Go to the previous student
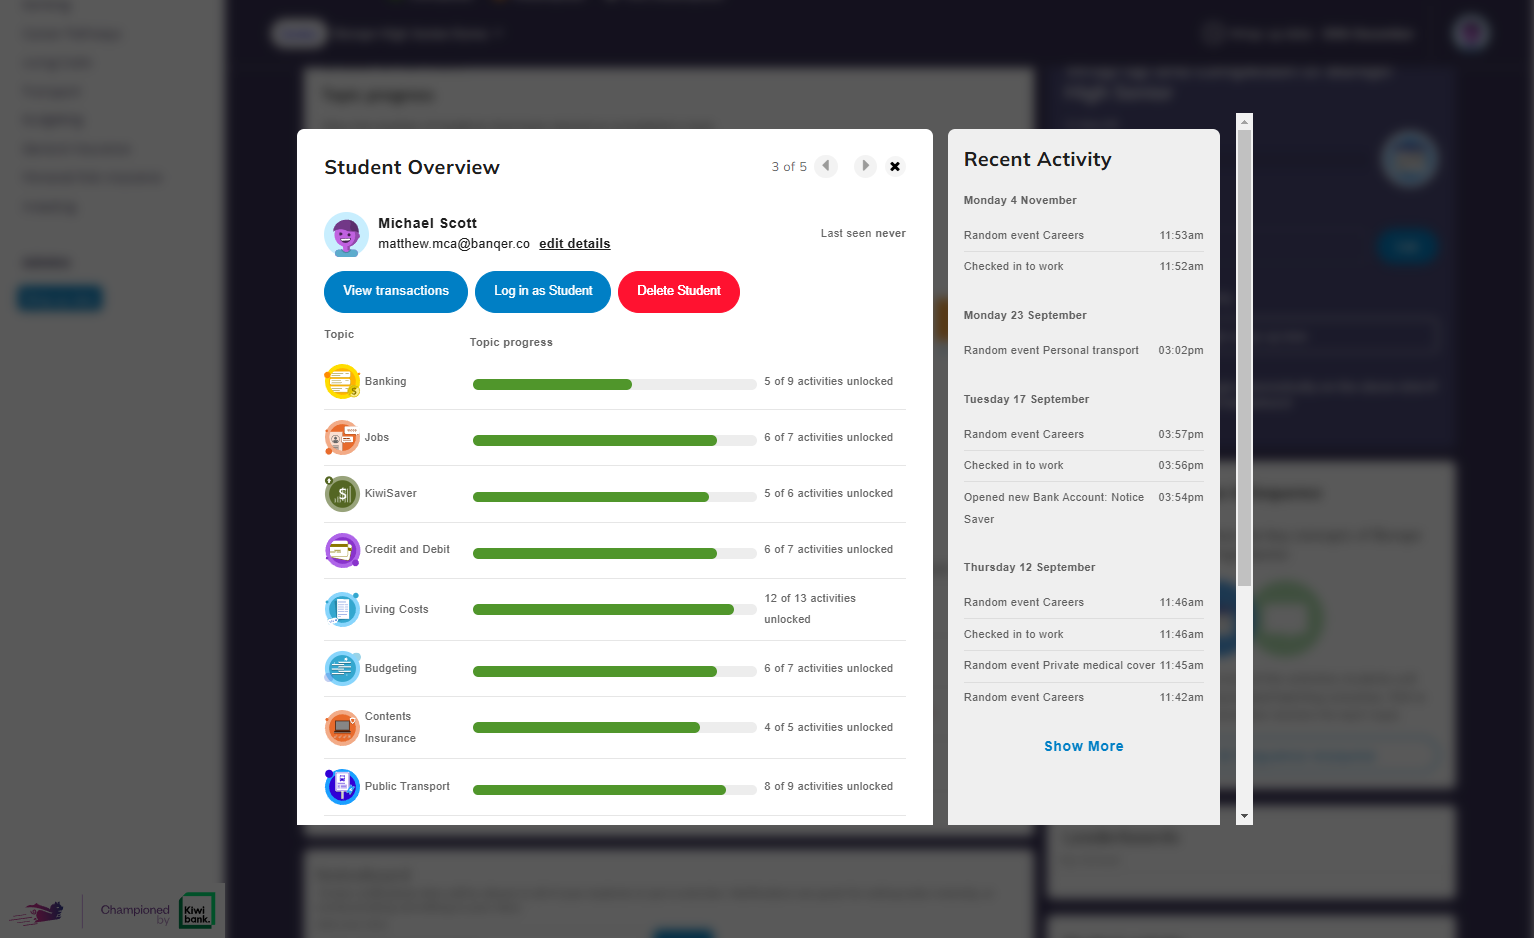The width and height of the screenshot is (1534, 938). point(826,166)
